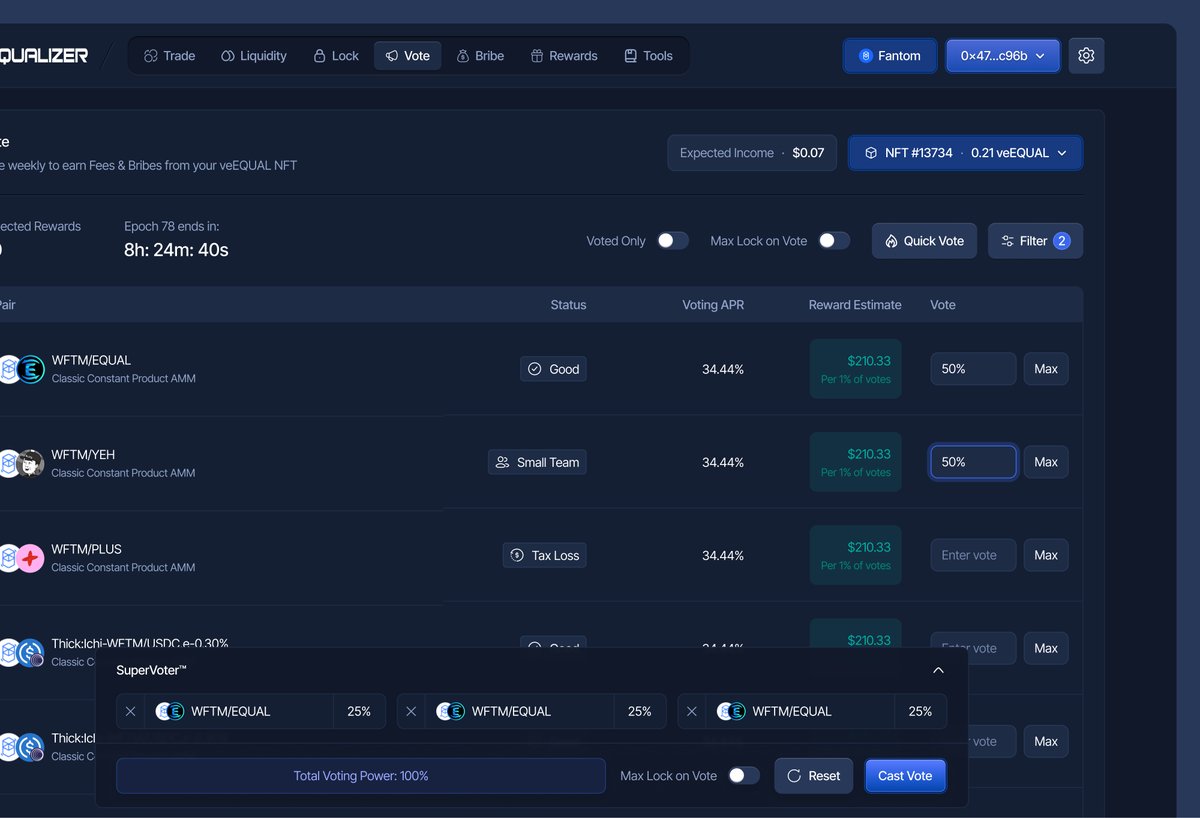Click the Good status badge for WFTM/EQUAL
The image size is (1200, 818).
click(553, 369)
